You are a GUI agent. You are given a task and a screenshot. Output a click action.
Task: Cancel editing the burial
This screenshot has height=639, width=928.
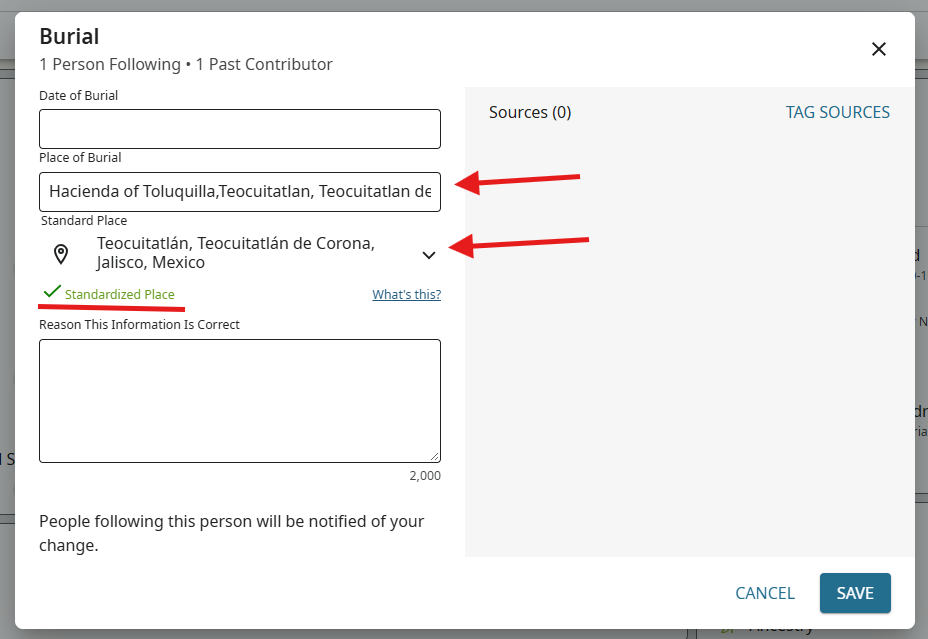[765, 593]
